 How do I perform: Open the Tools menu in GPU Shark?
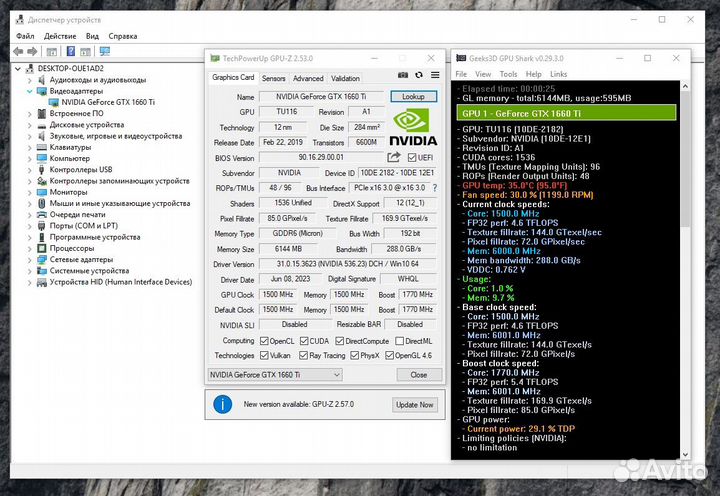point(508,74)
